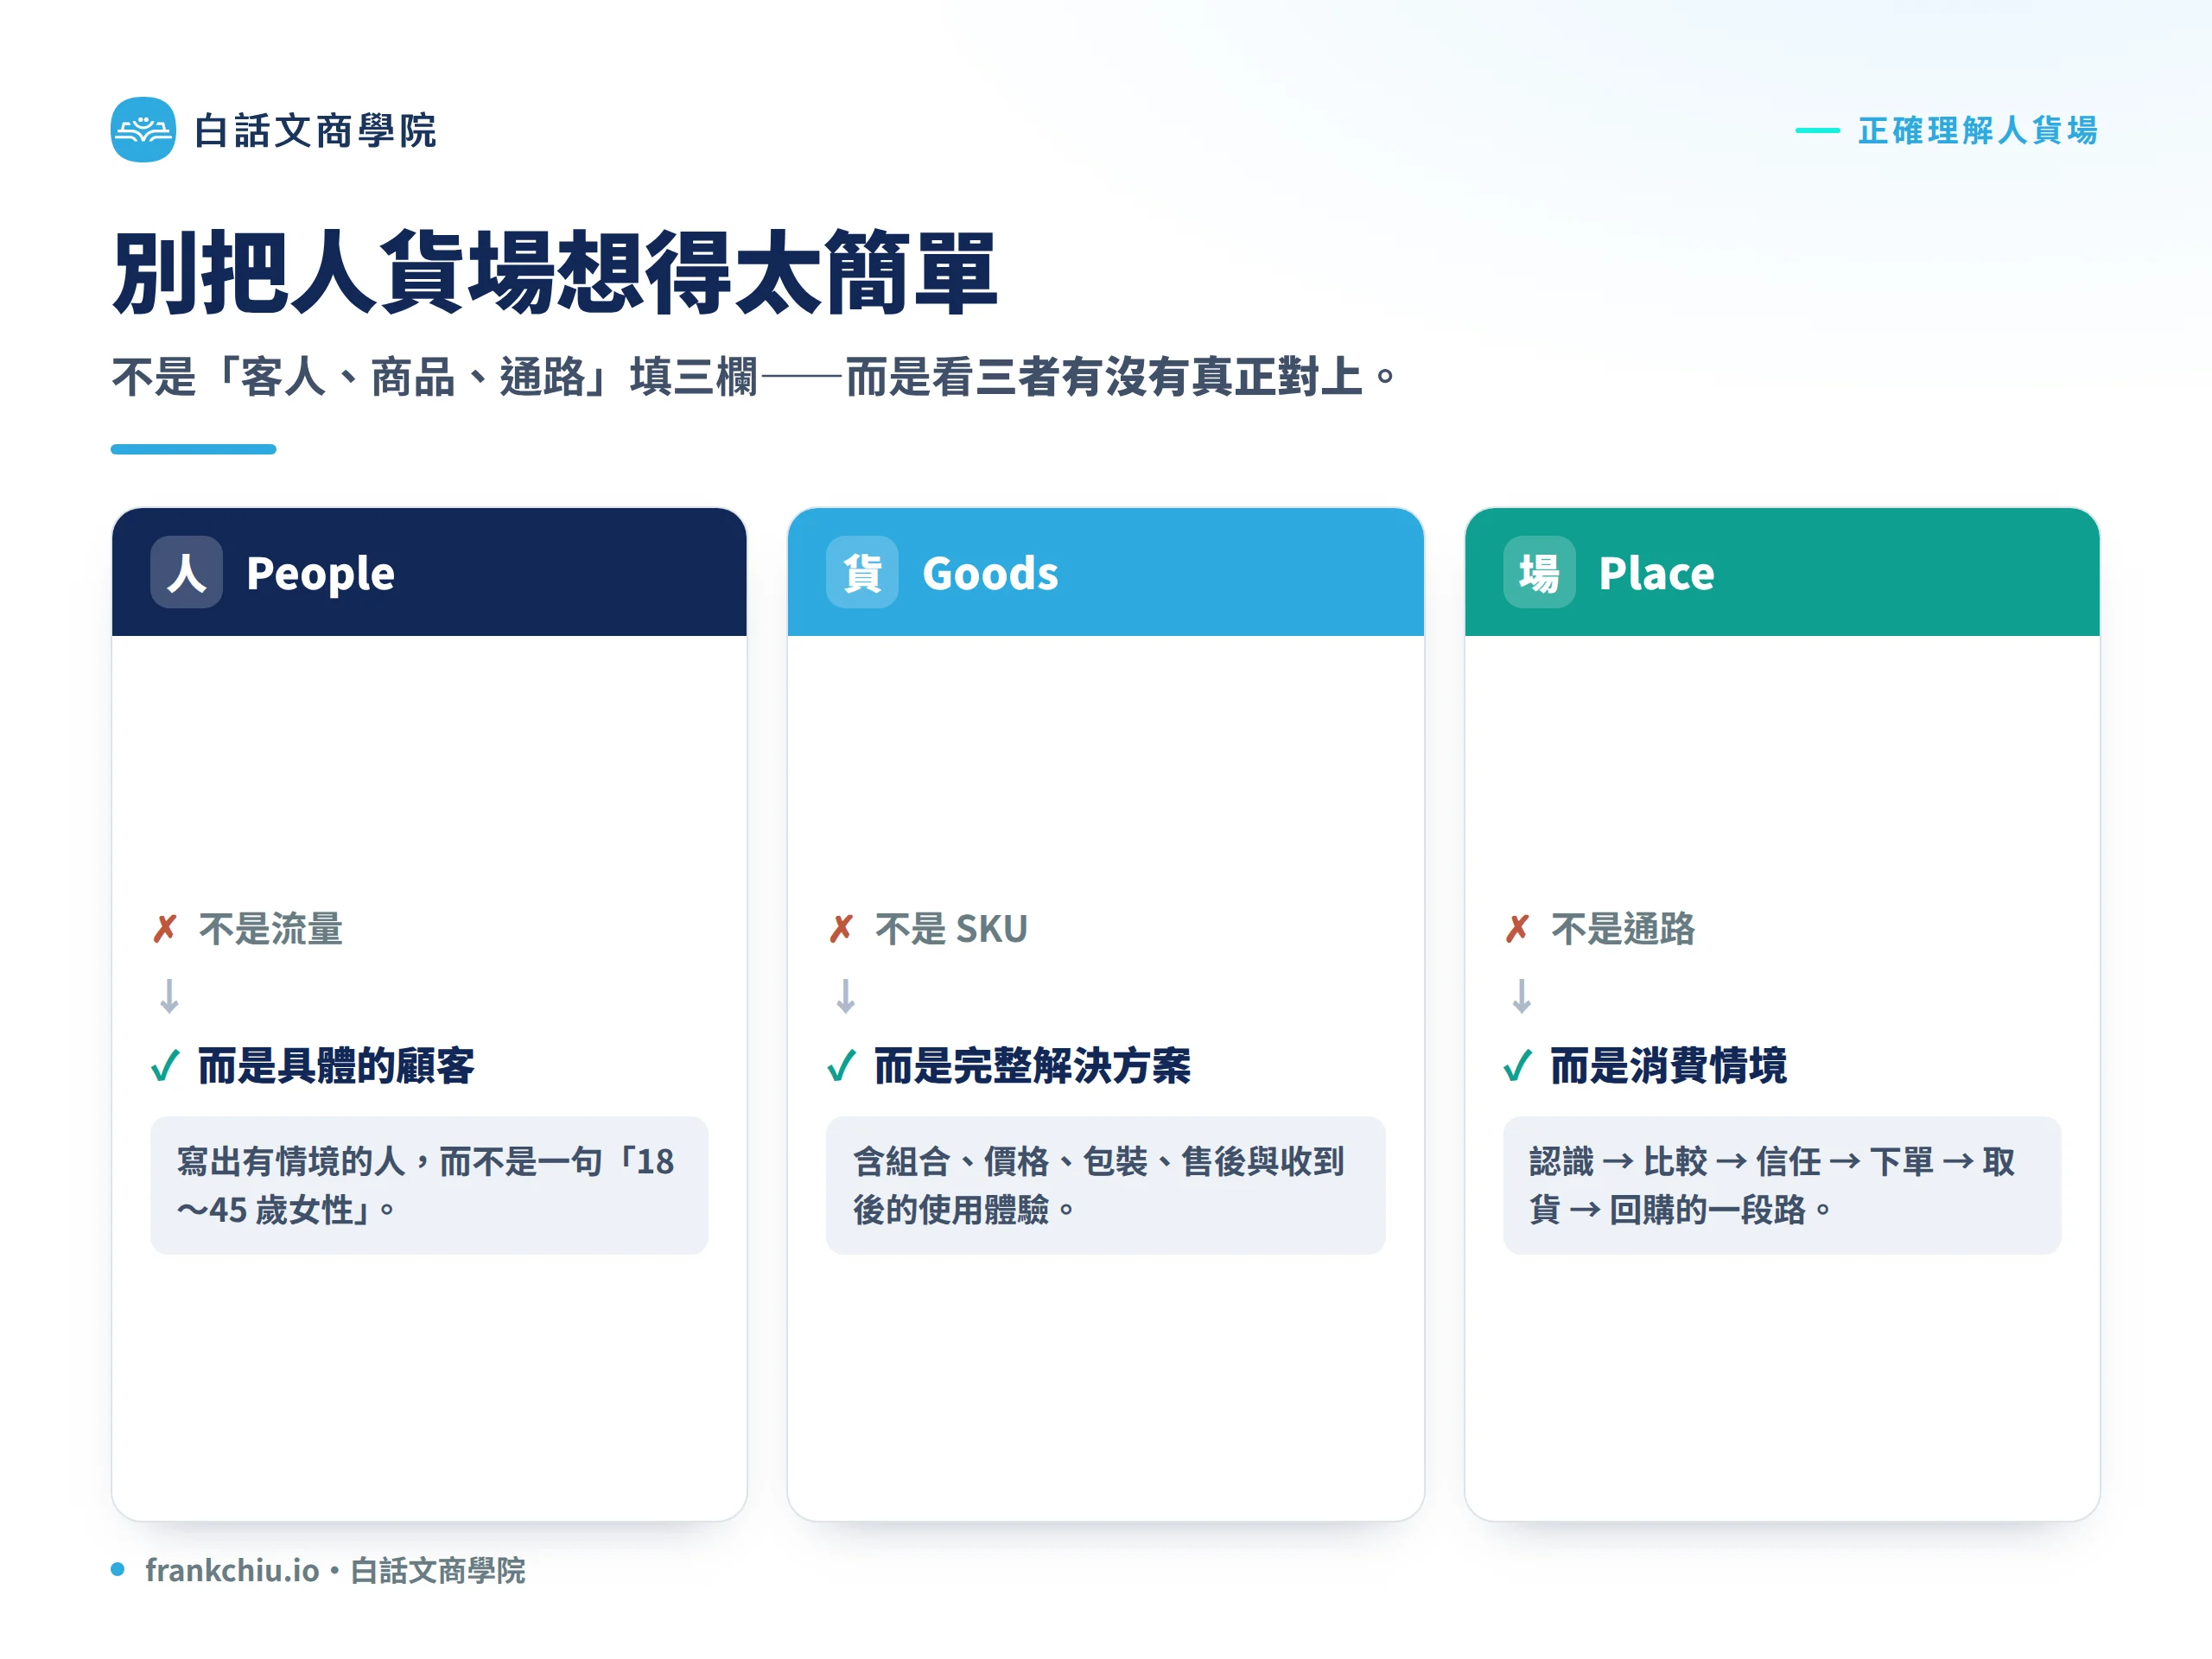
Task: Click the 場 icon in Place header
Action: (x=1539, y=572)
